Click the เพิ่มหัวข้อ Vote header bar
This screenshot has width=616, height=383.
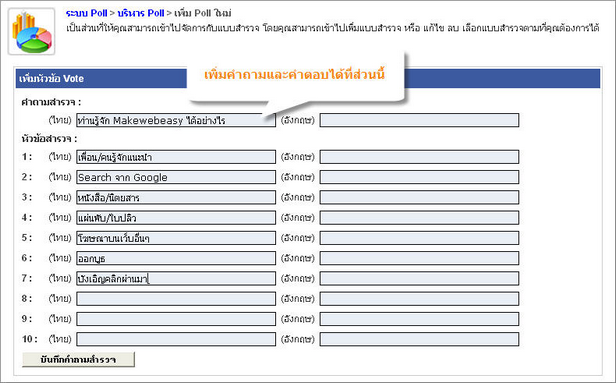308,79
